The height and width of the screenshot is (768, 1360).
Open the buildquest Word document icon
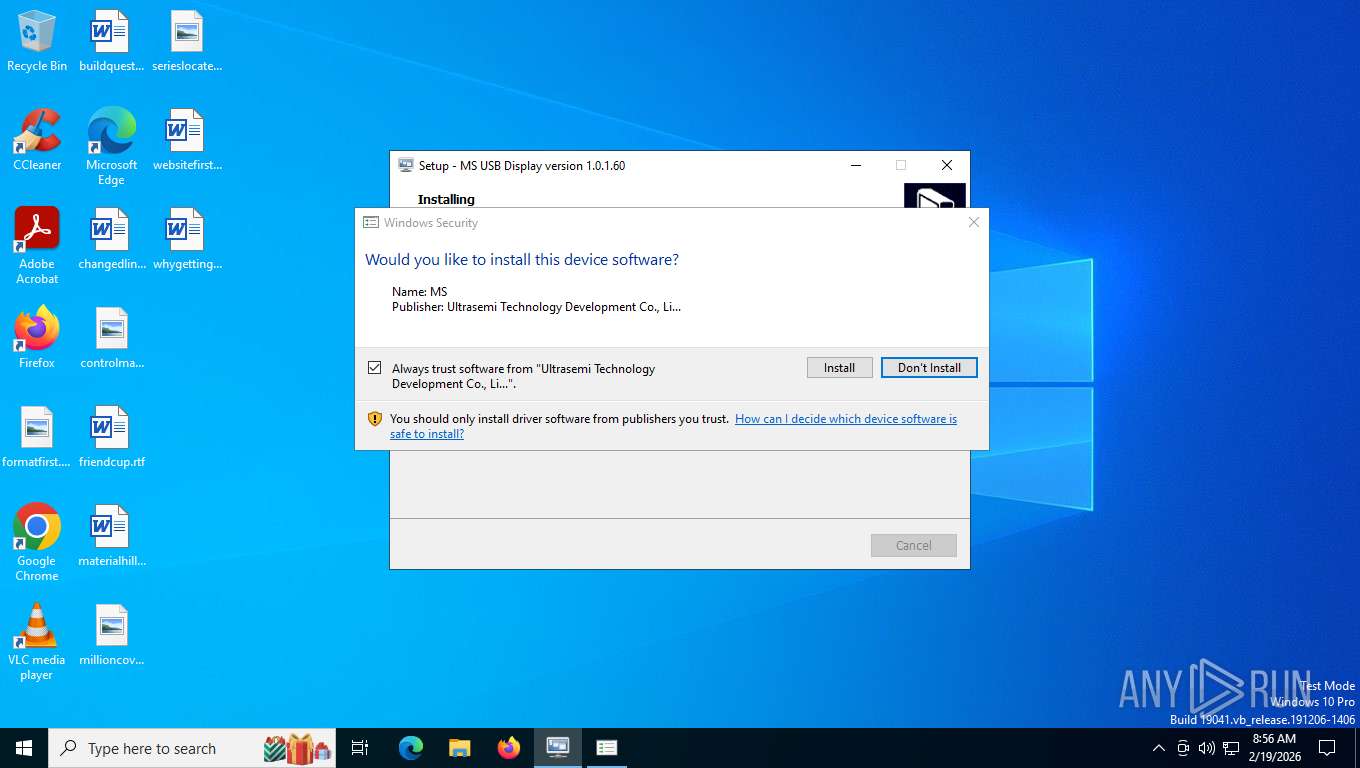(x=111, y=41)
